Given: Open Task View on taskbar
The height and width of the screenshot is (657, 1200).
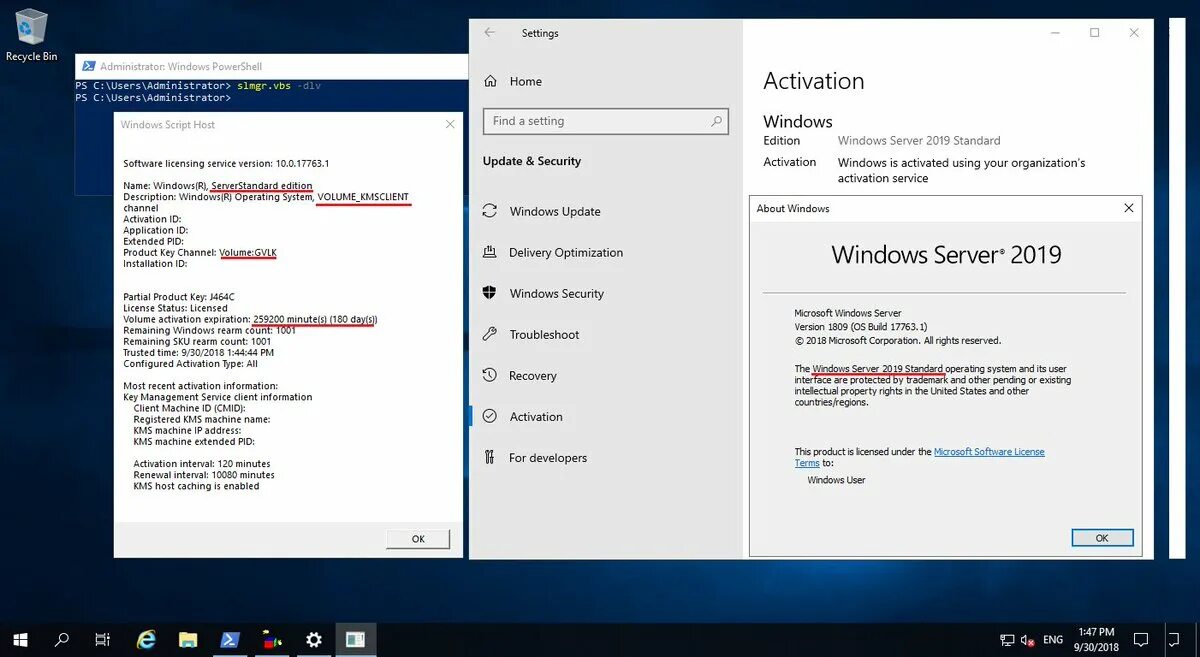Looking at the screenshot, I should click(x=103, y=639).
